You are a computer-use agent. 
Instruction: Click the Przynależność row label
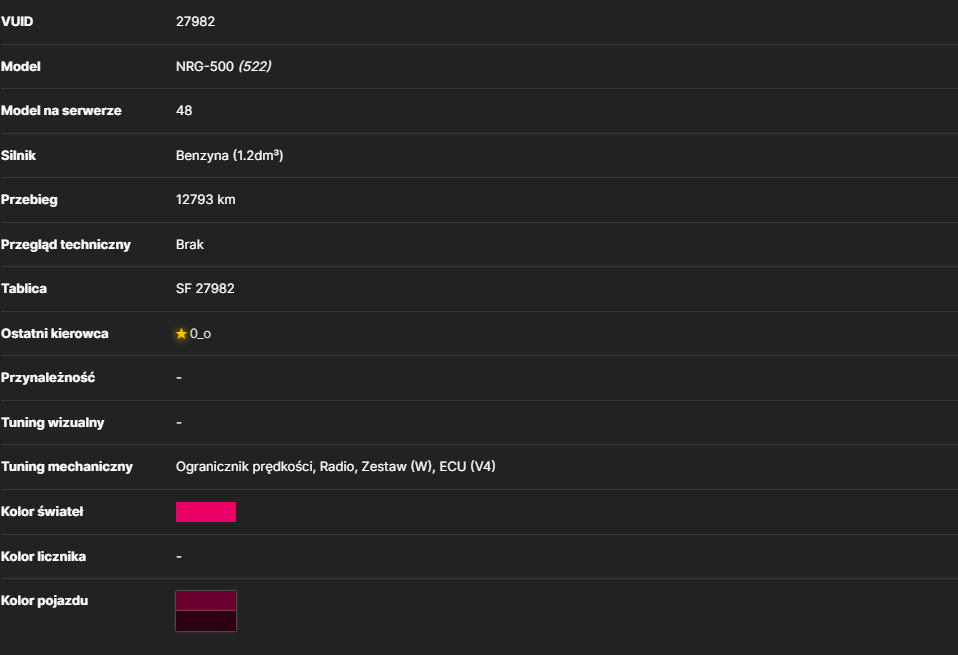(48, 378)
